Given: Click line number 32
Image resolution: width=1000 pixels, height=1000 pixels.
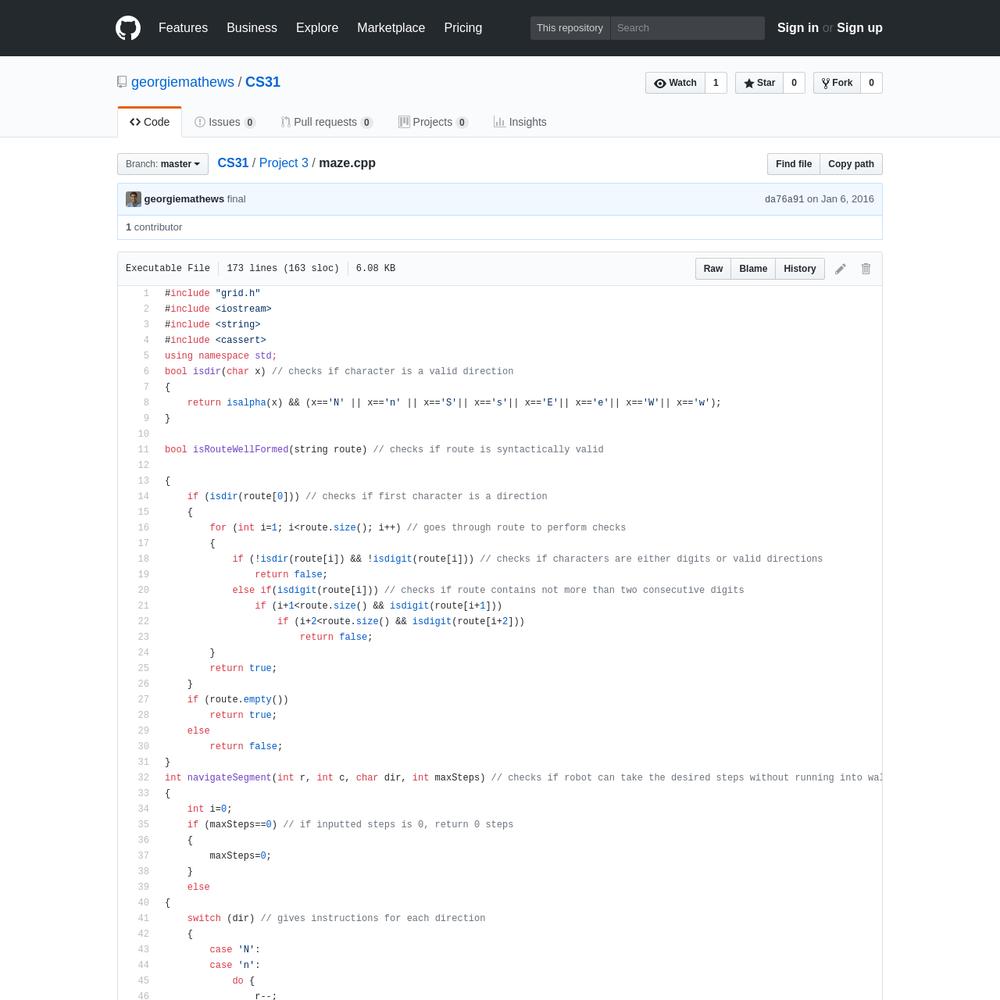Looking at the screenshot, I should coord(143,778).
